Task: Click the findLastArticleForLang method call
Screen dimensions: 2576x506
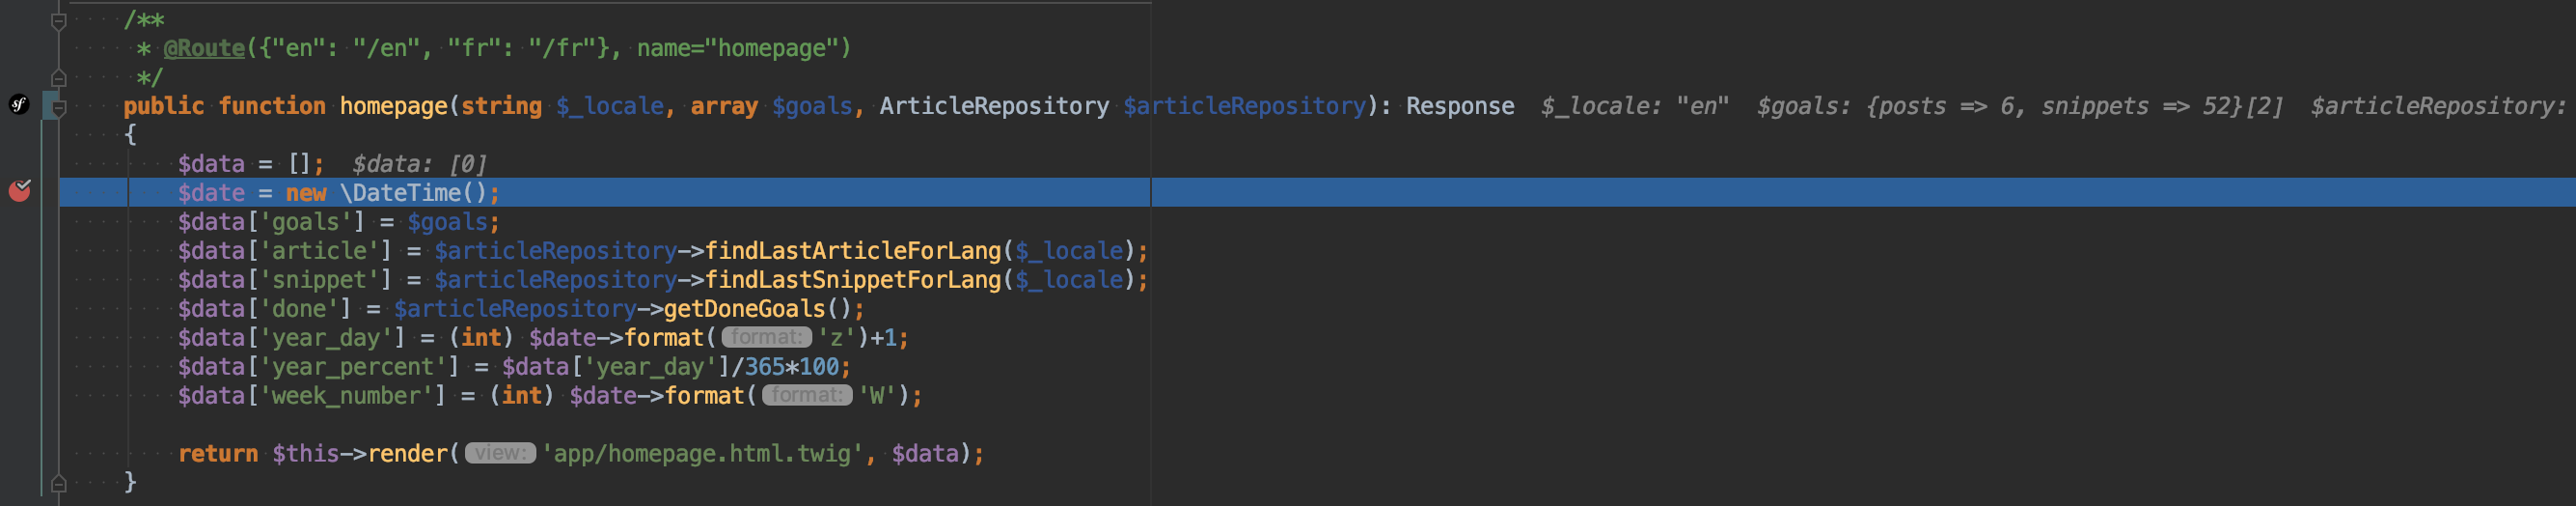Action: coord(853,250)
